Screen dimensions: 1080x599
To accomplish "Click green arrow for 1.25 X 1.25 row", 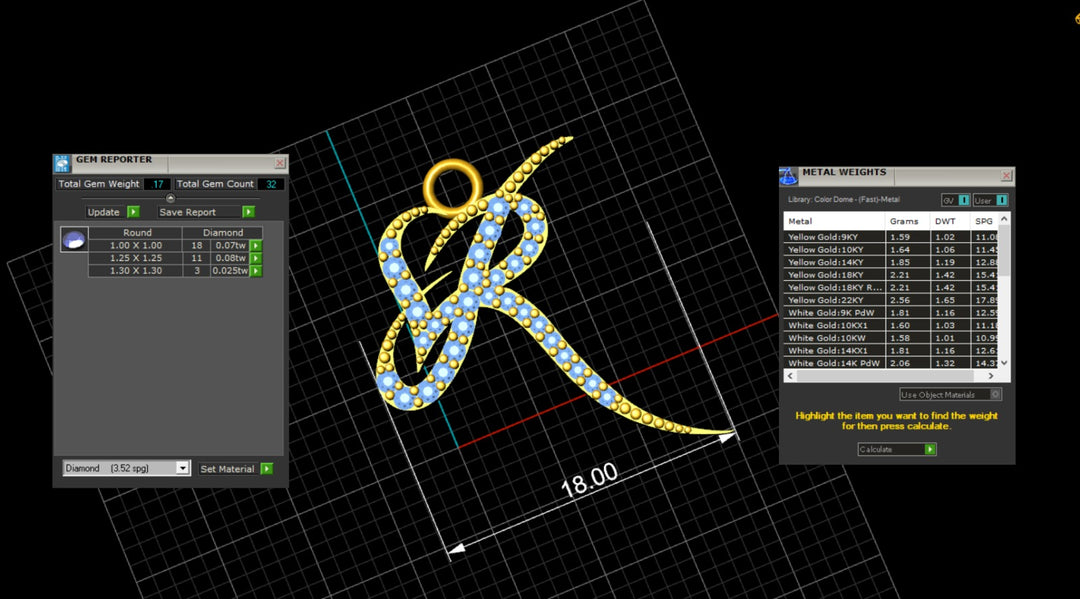I will [255, 258].
